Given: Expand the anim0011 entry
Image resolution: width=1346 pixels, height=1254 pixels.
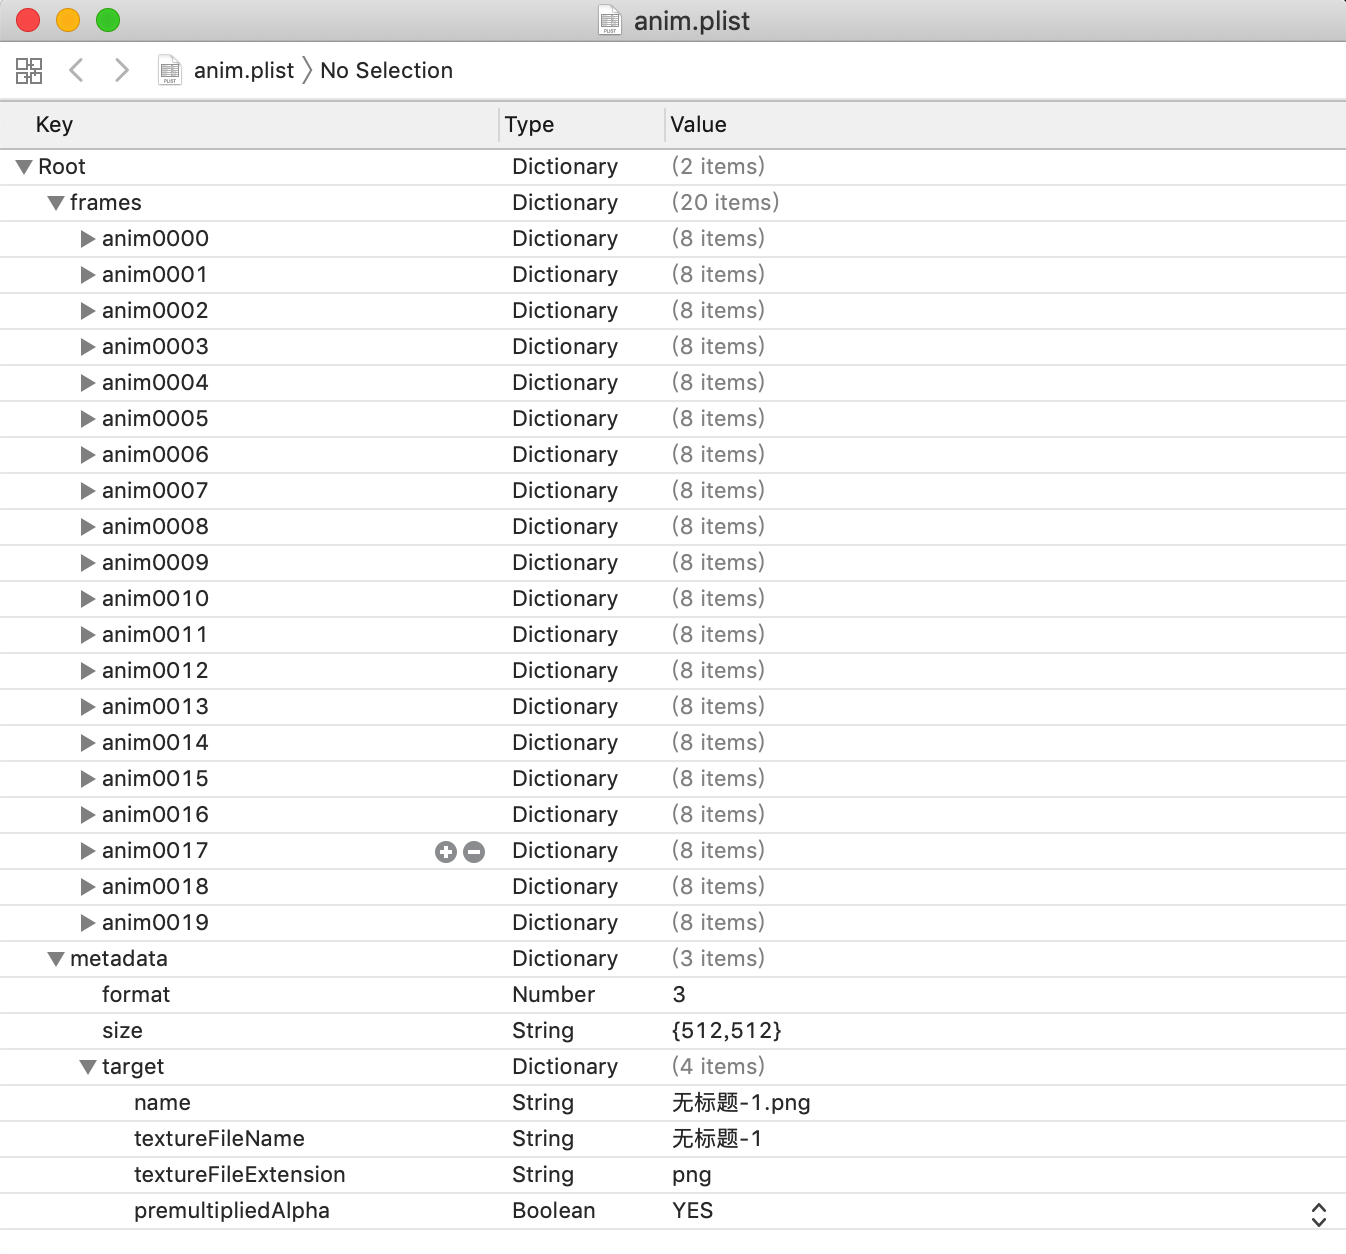Looking at the screenshot, I should (x=88, y=635).
